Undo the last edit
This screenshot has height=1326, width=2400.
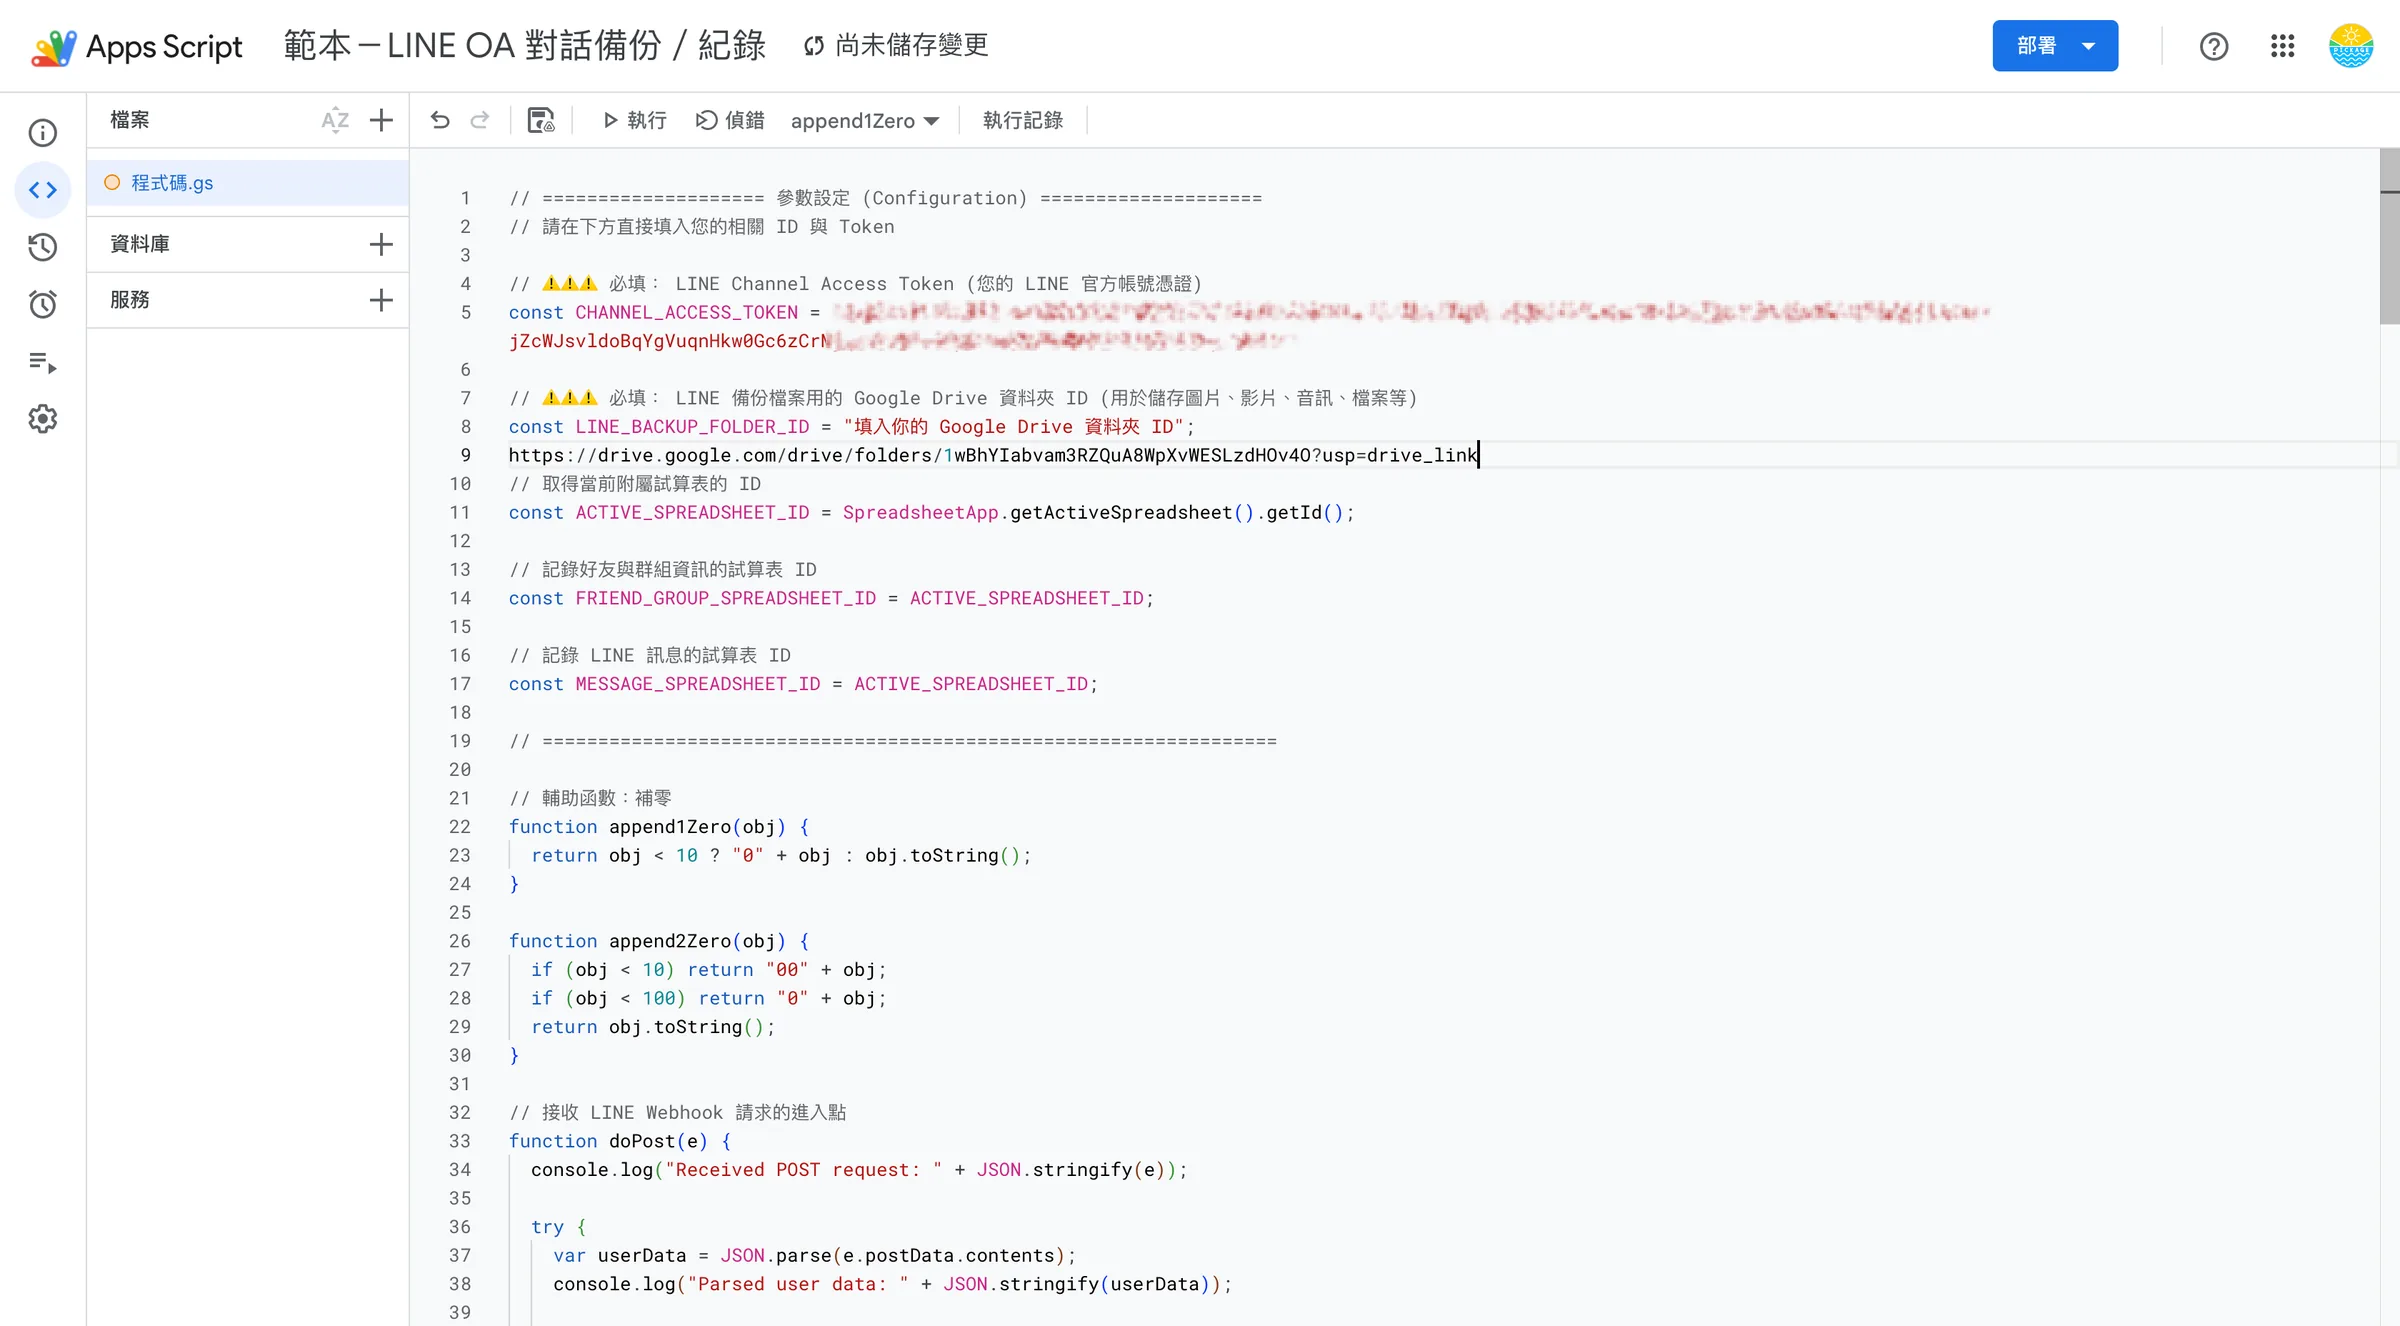tap(440, 121)
